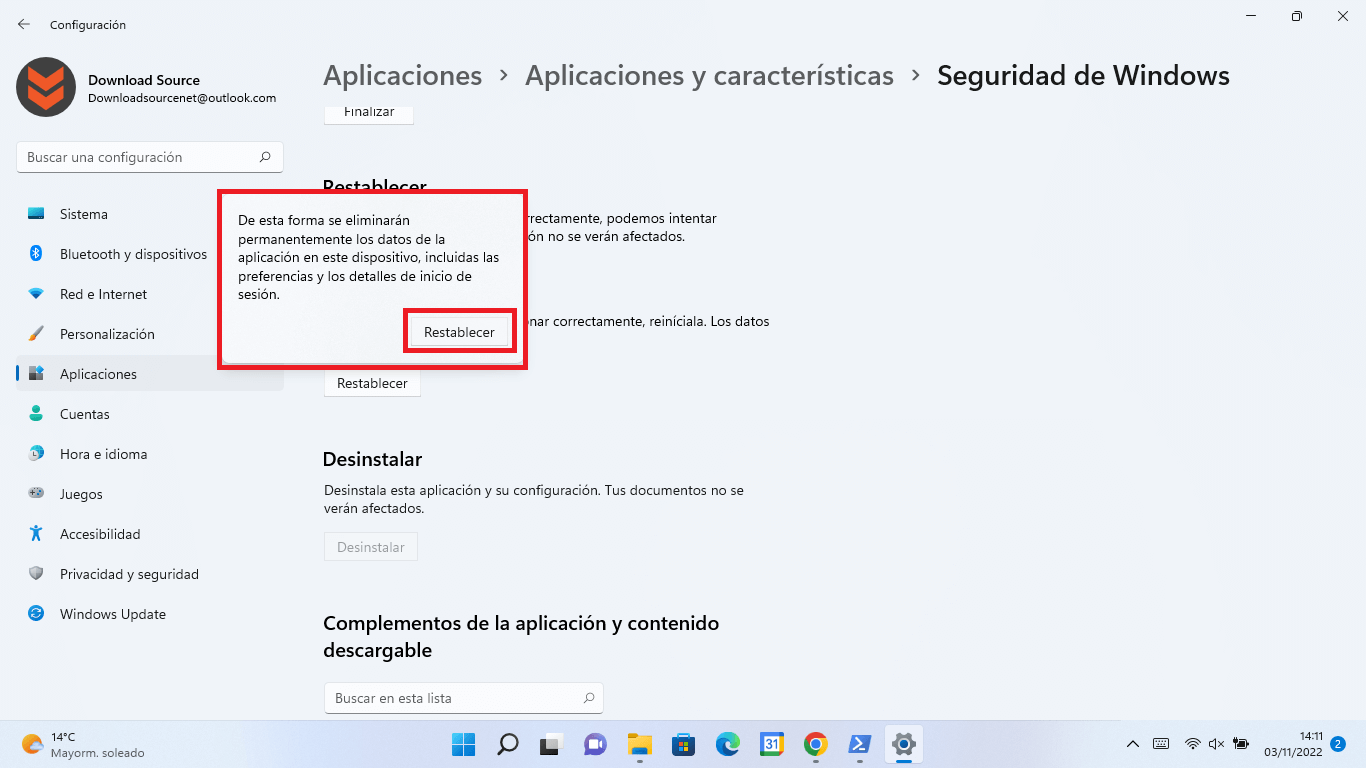Open the Calendar app on the taskbar
This screenshot has width=1366, height=768.
pyautogui.click(x=771, y=744)
